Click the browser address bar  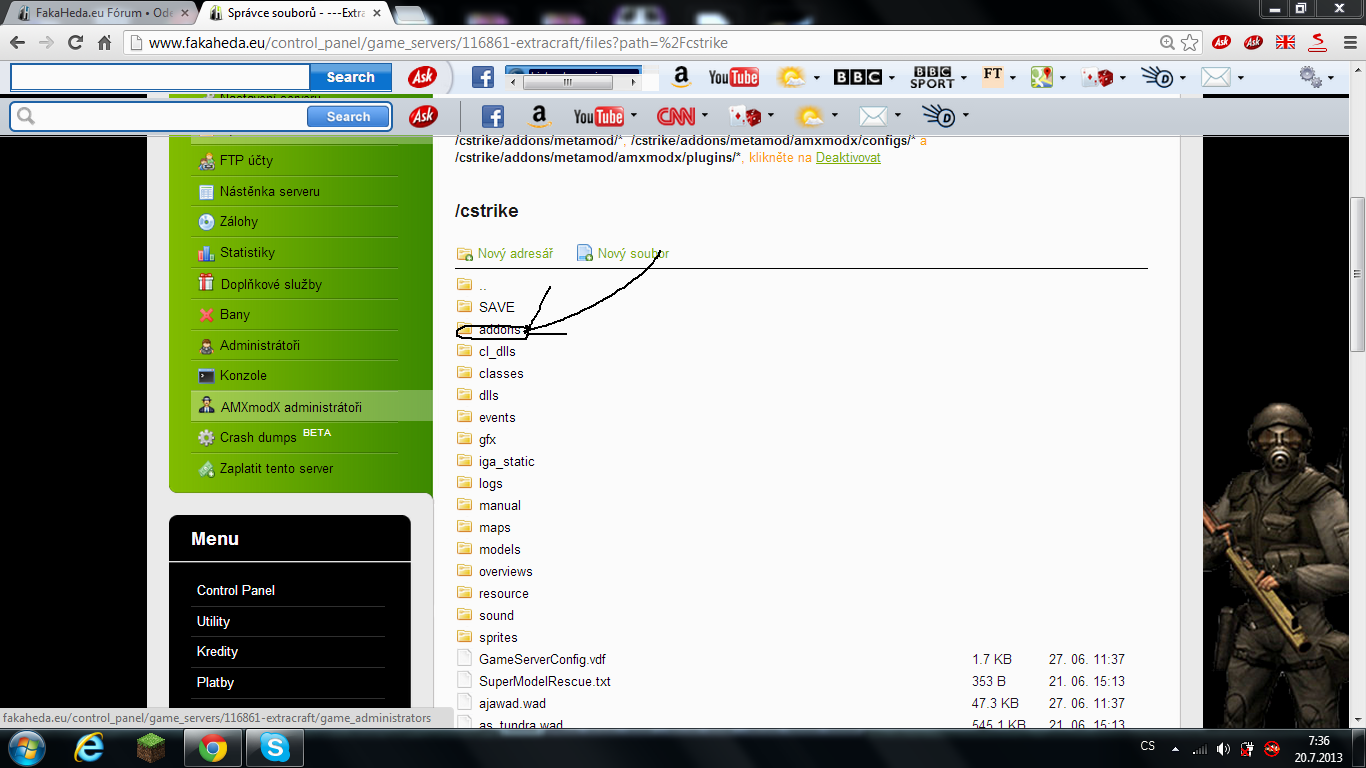point(640,43)
